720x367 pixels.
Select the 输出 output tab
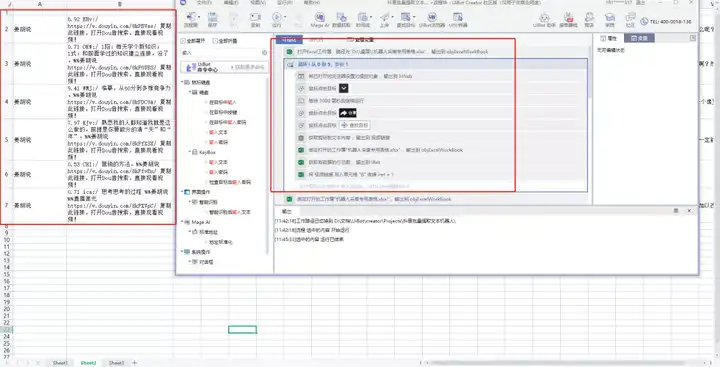pyautogui.click(x=287, y=211)
